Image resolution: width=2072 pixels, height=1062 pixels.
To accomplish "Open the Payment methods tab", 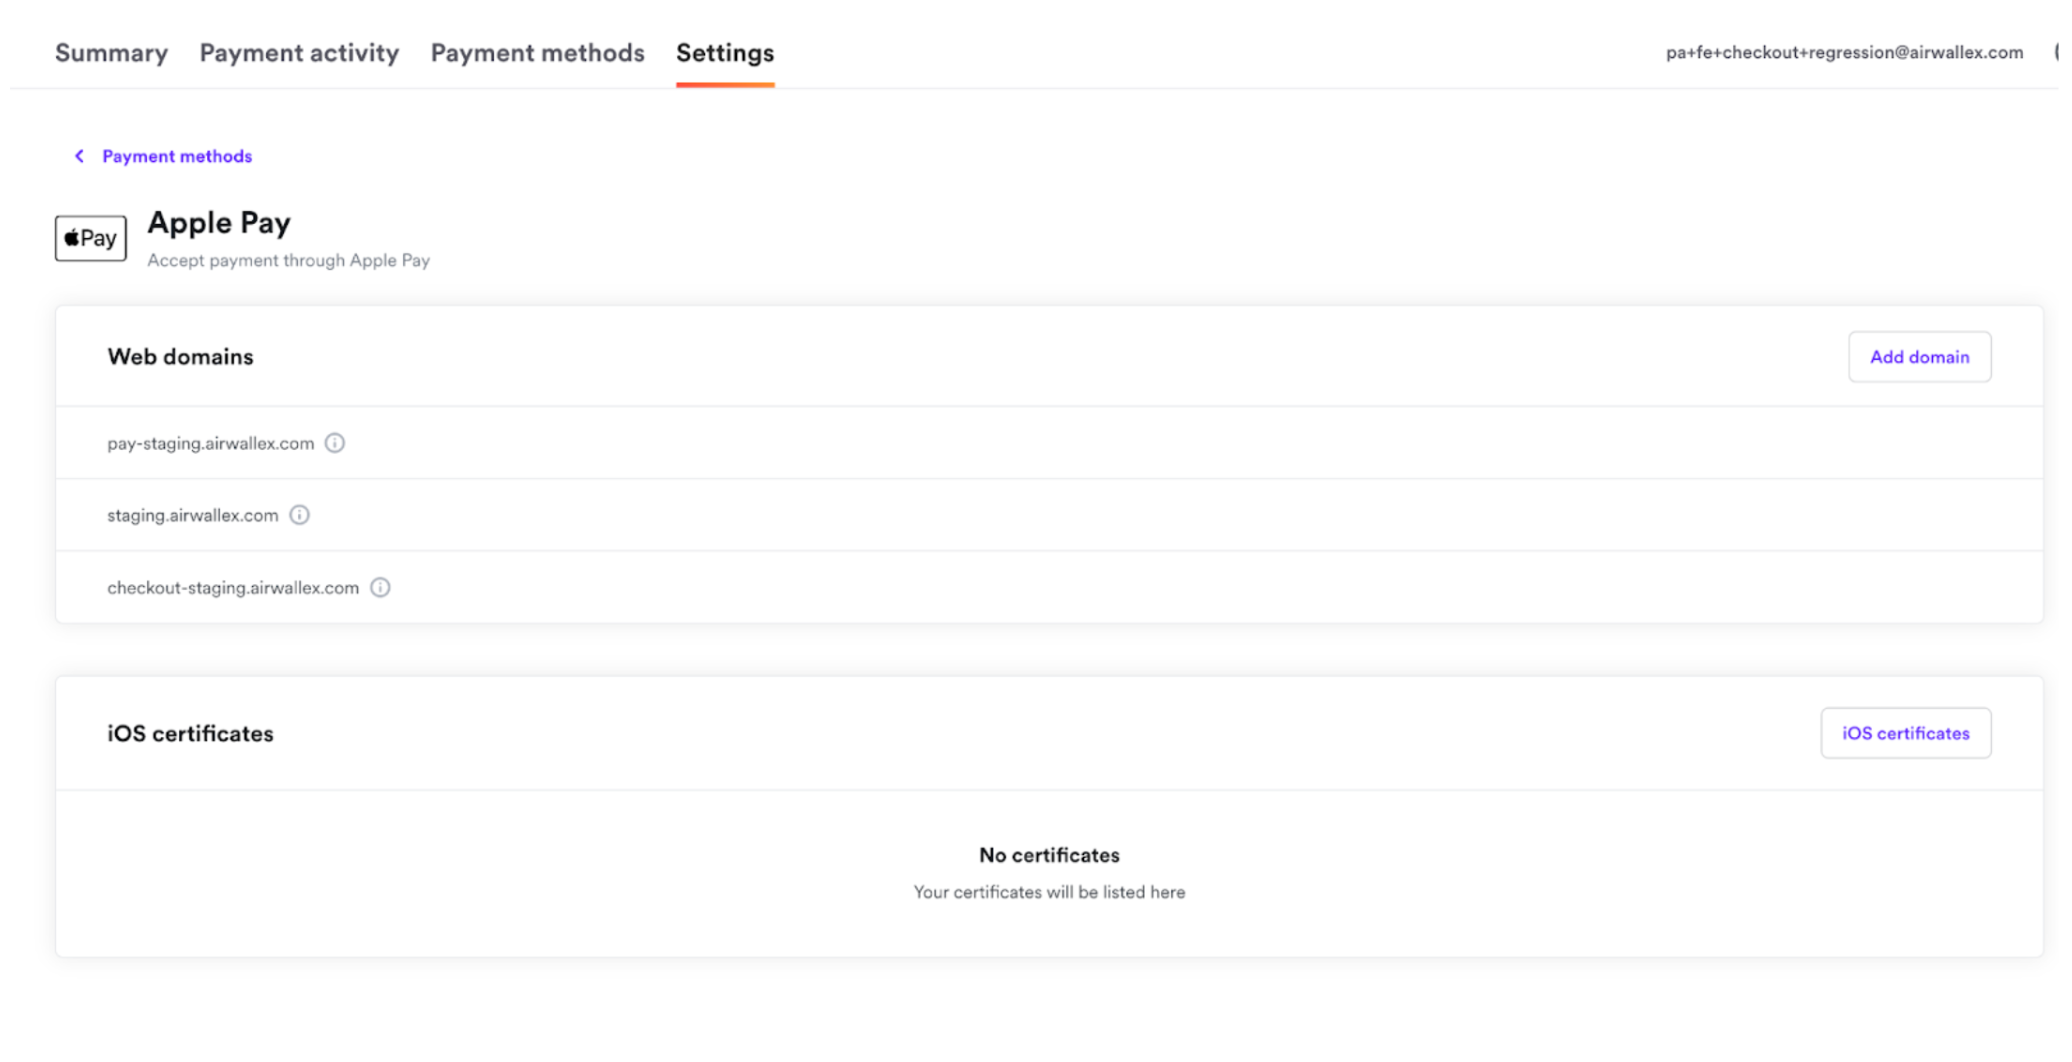I will 537,53.
